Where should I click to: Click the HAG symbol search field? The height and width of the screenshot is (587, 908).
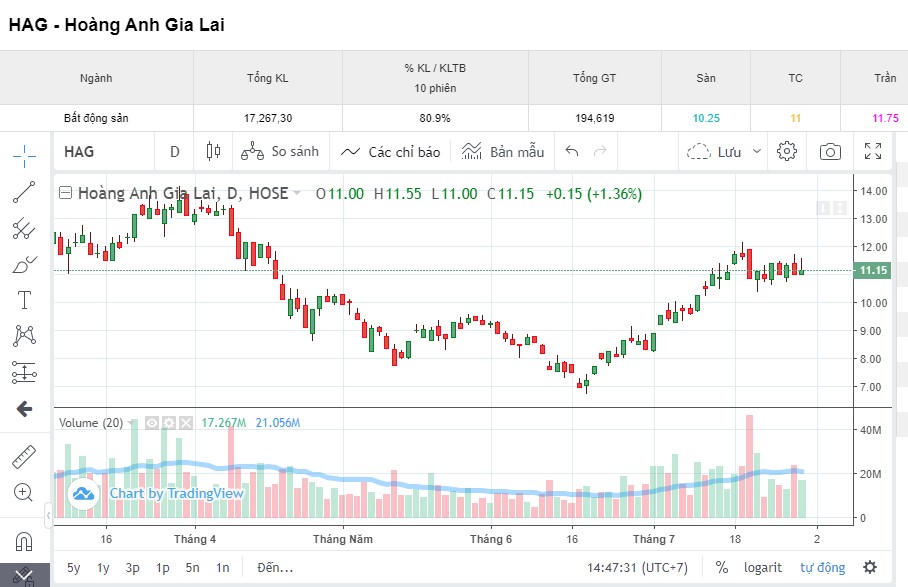(x=98, y=152)
